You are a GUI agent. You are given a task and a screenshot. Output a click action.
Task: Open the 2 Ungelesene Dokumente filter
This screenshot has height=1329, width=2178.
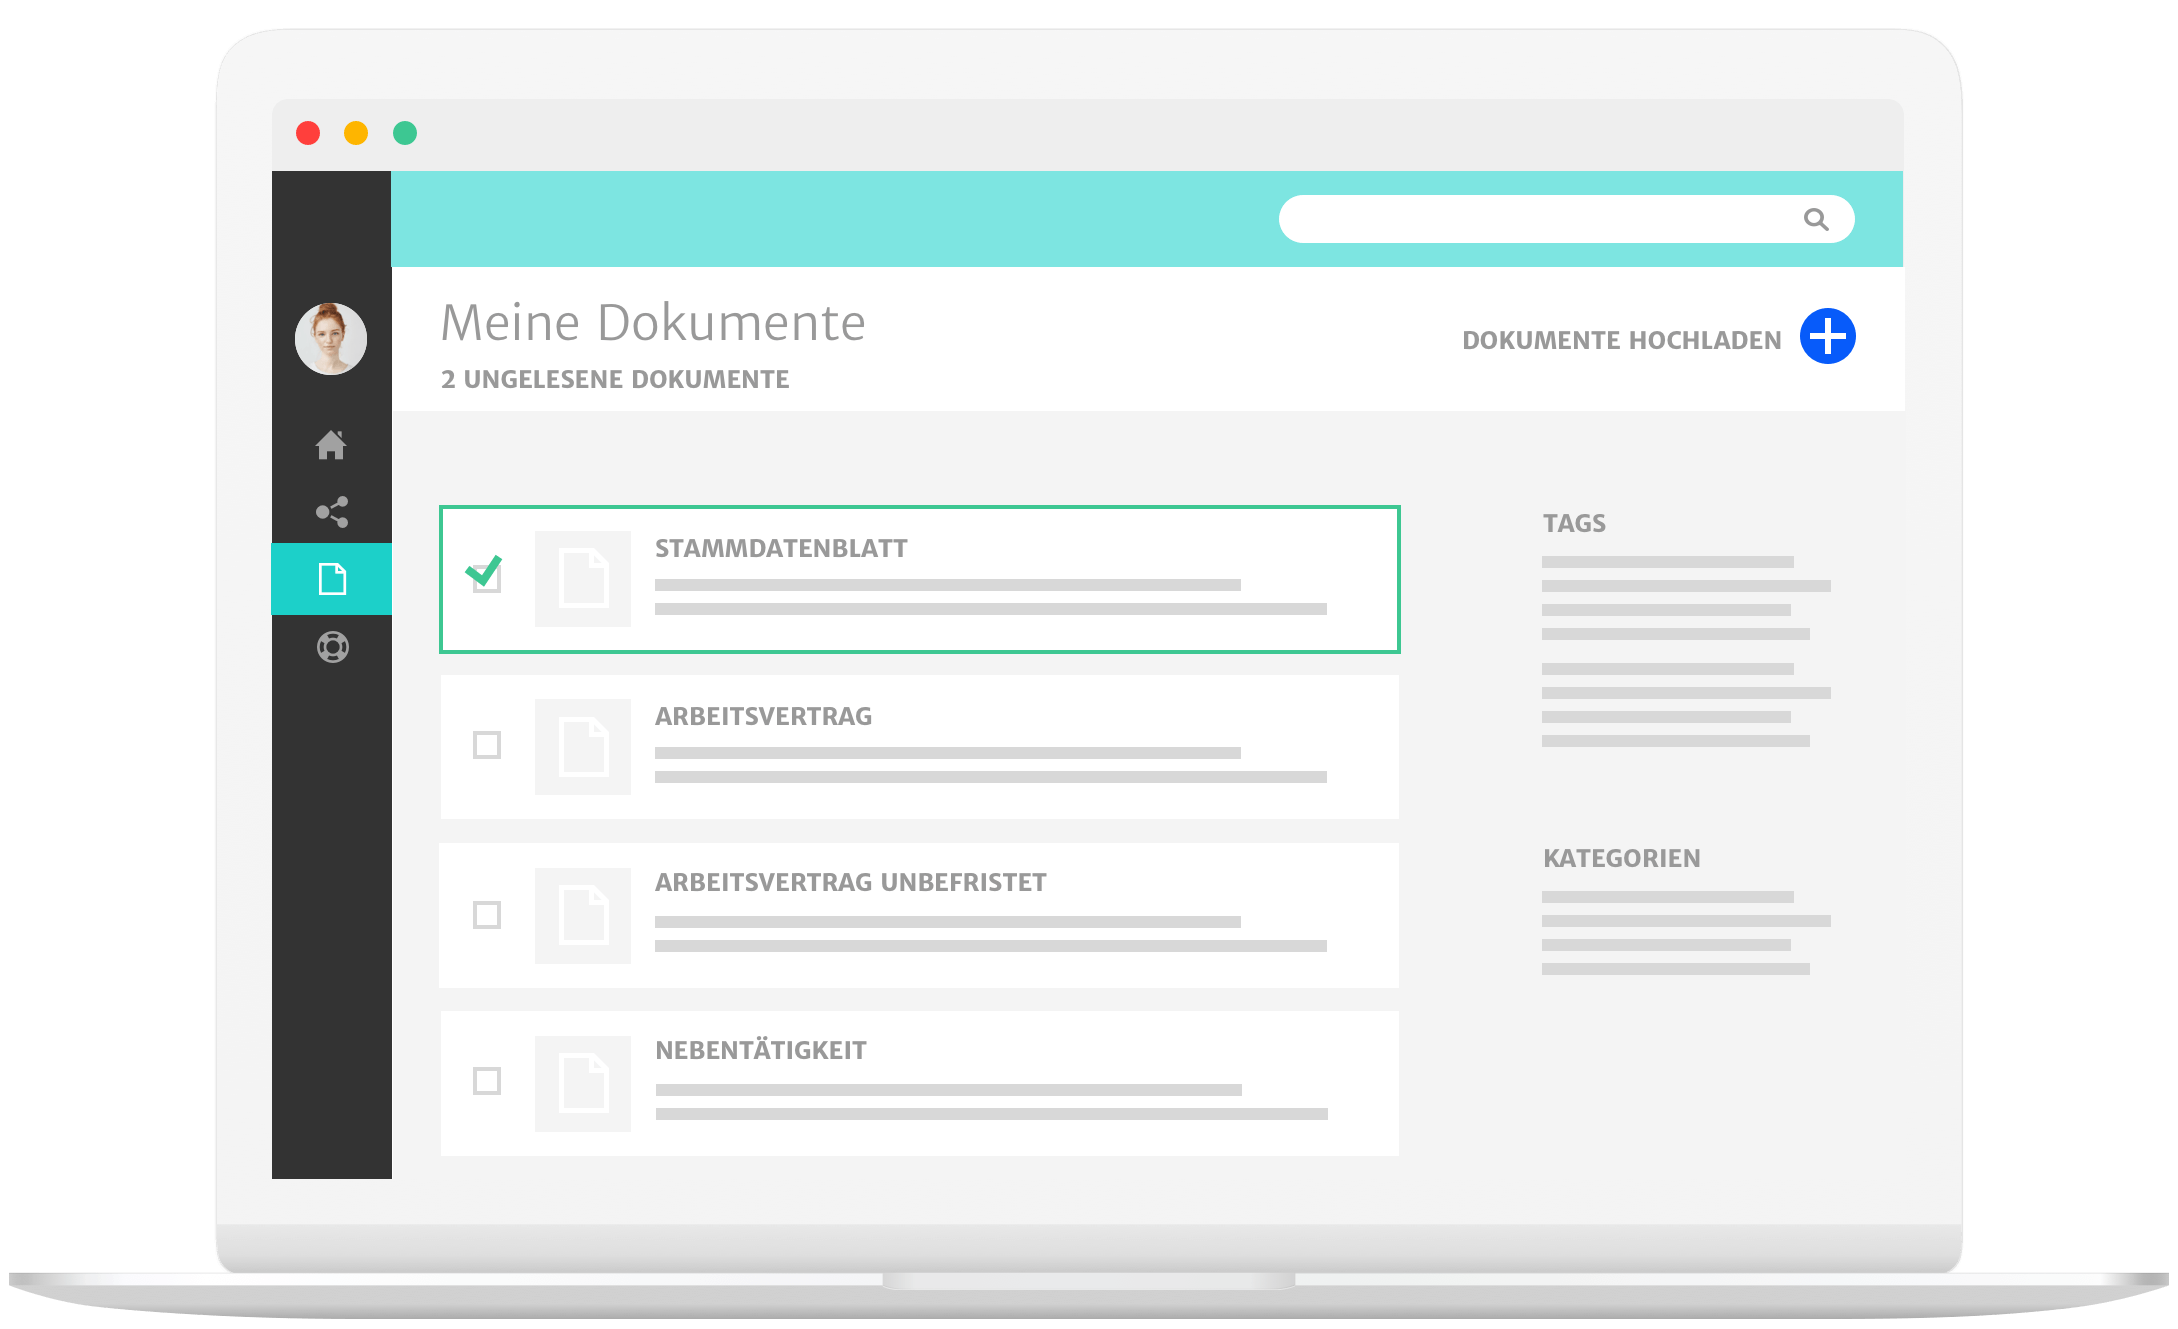pyautogui.click(x=614, y=379)
